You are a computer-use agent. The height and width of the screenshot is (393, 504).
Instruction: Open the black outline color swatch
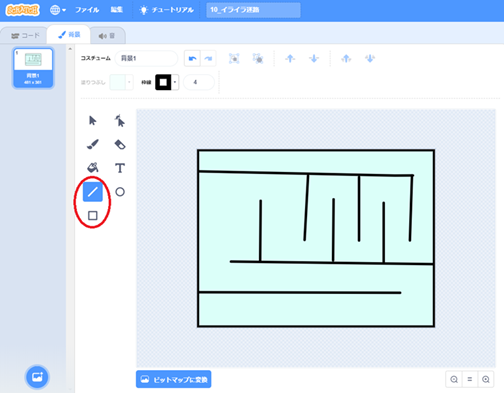pos(163,82)
